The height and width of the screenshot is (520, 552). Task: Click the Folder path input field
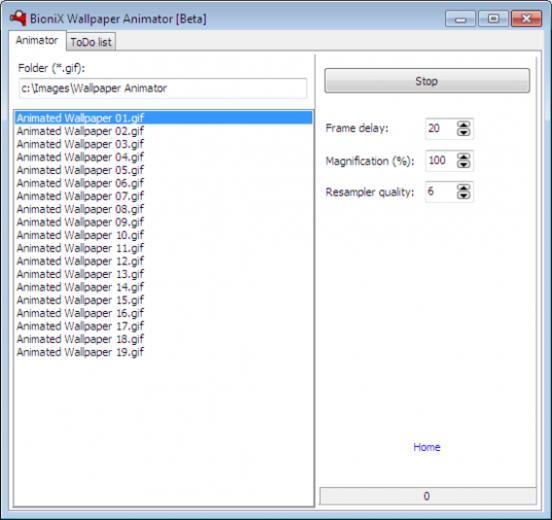click(163, 88)
